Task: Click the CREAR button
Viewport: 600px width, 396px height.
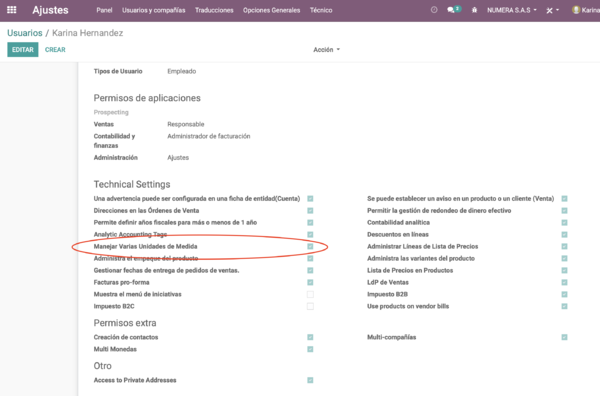Action: (55, 50)
